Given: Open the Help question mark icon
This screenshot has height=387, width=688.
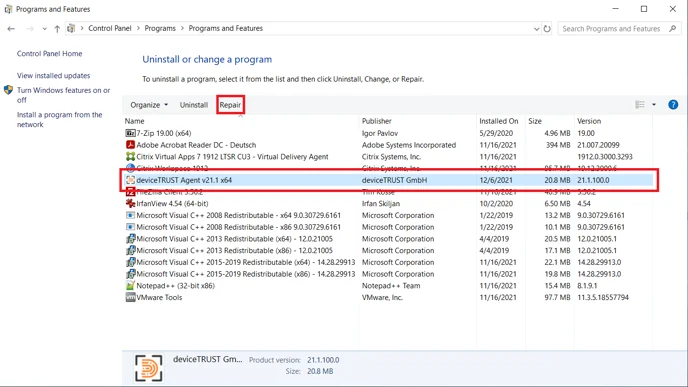Looking at the screenshot, I should click(673, 105).
